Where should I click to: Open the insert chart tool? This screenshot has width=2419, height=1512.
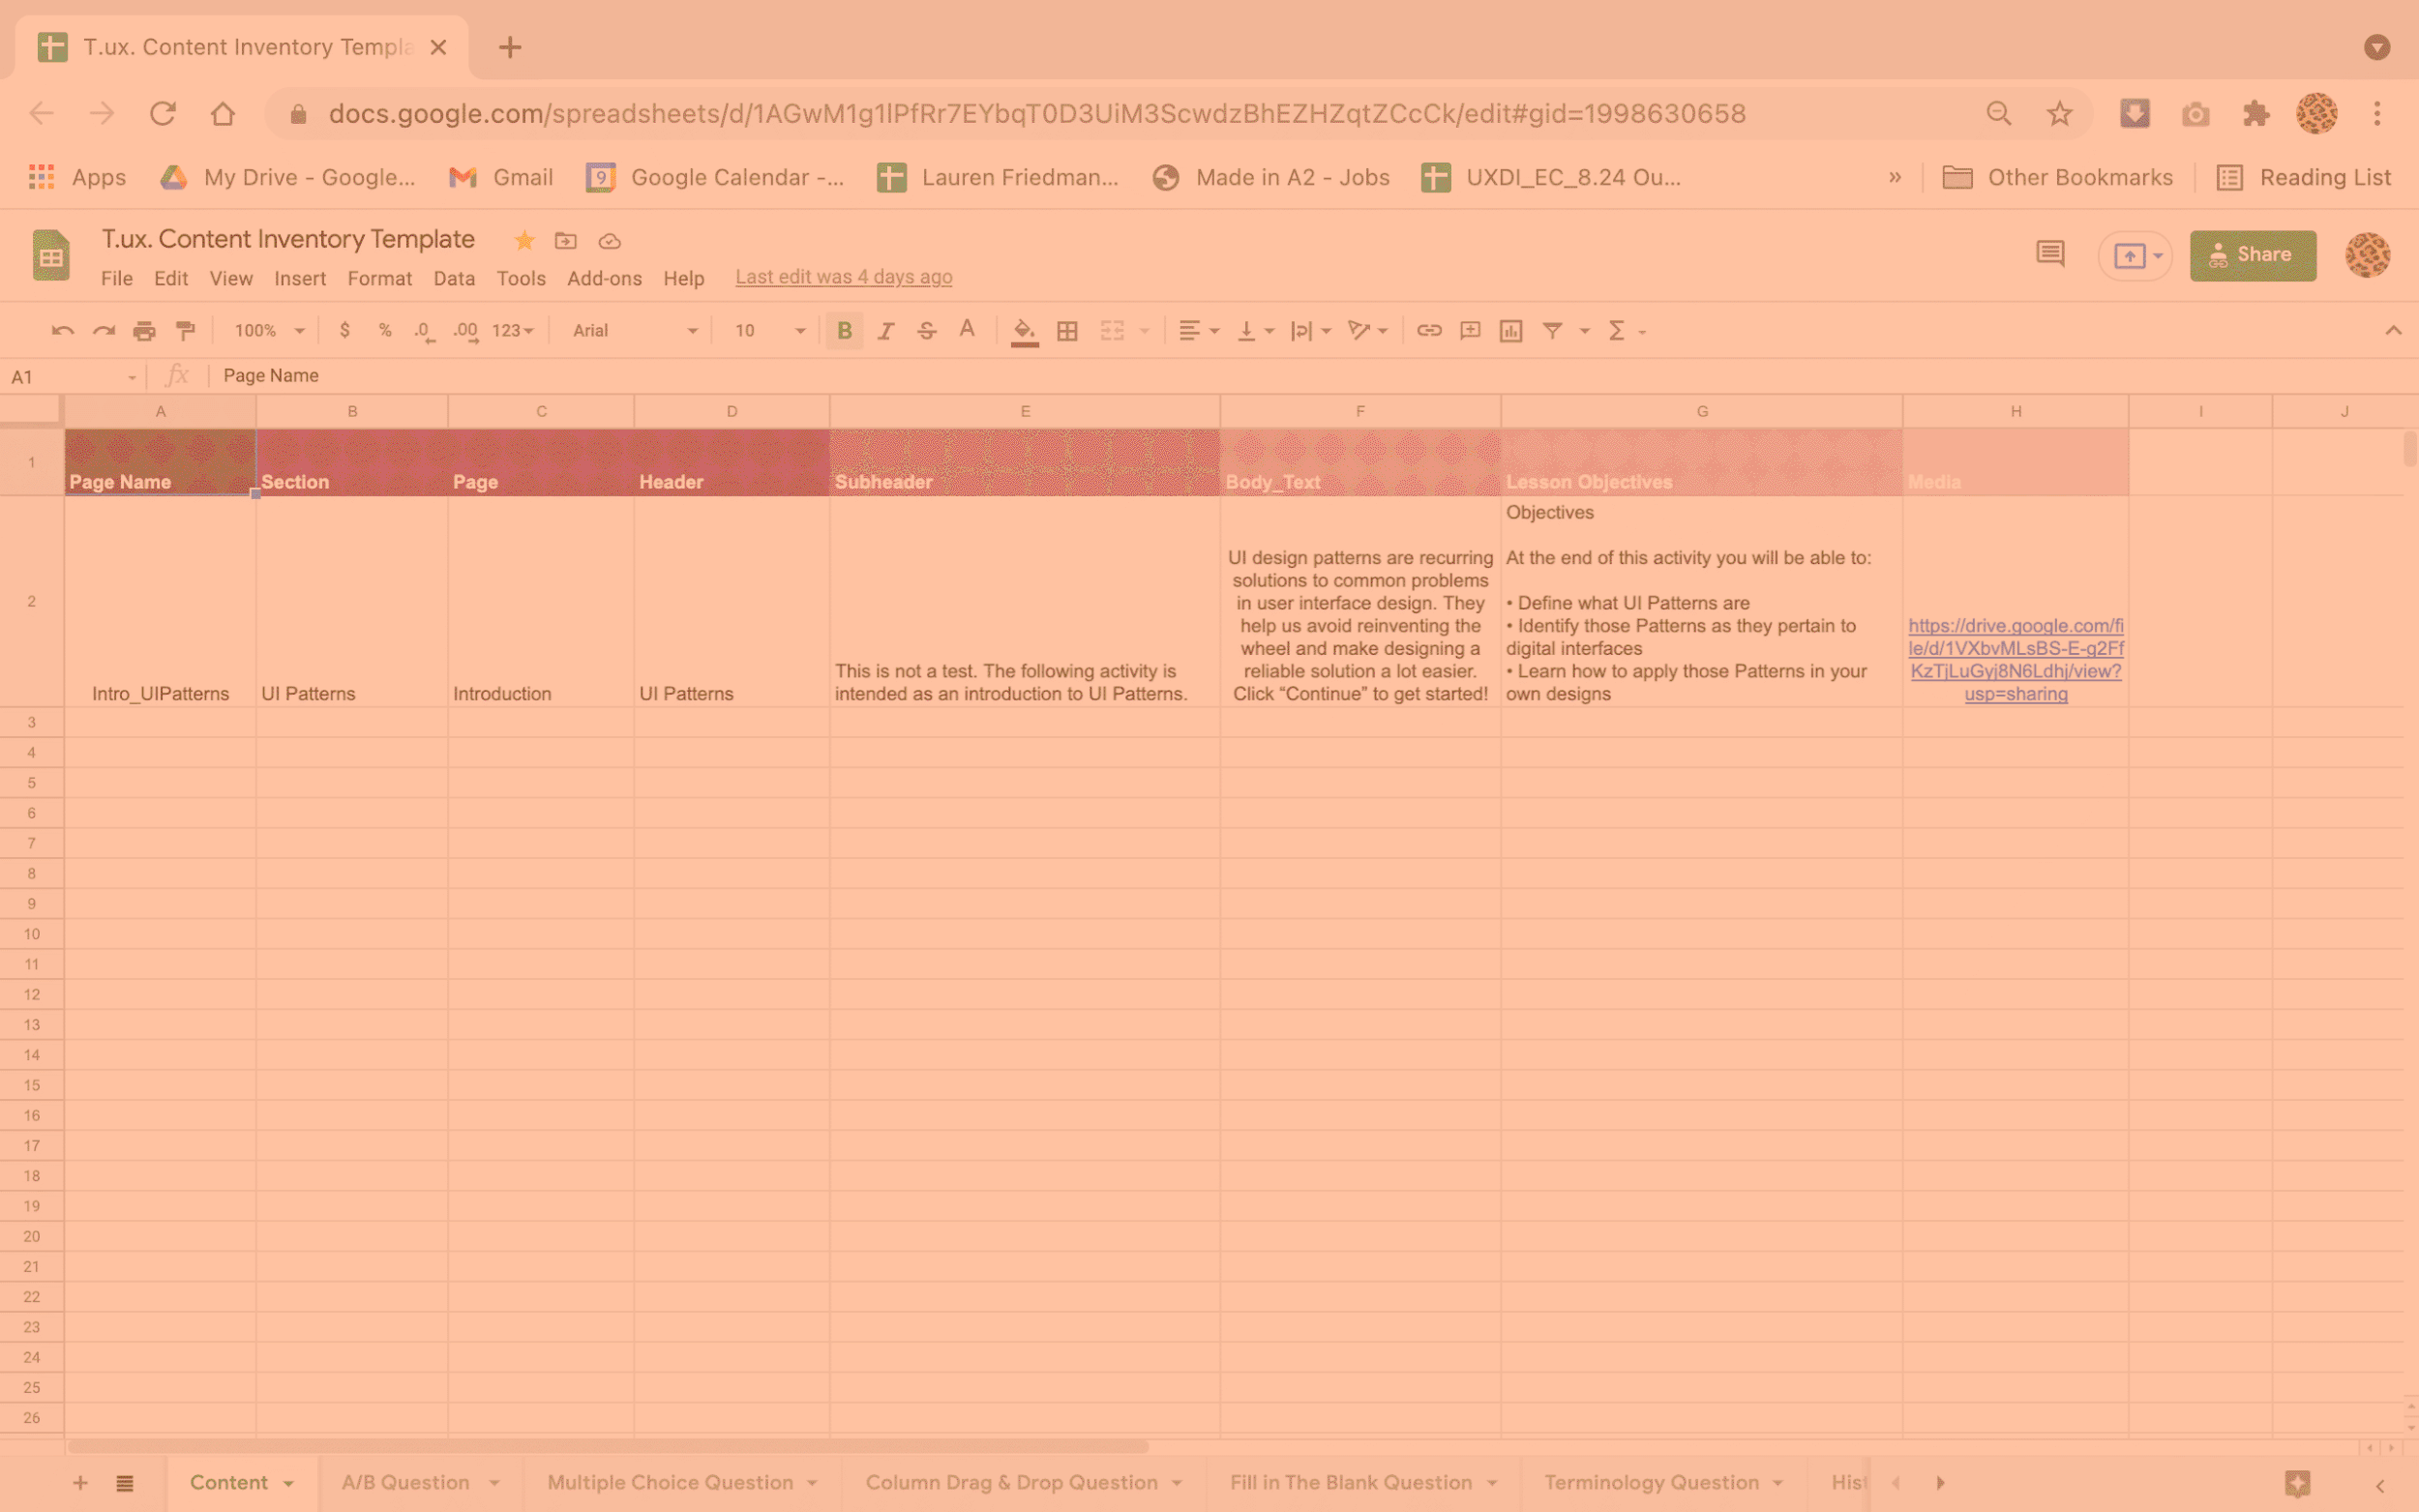1510,330
